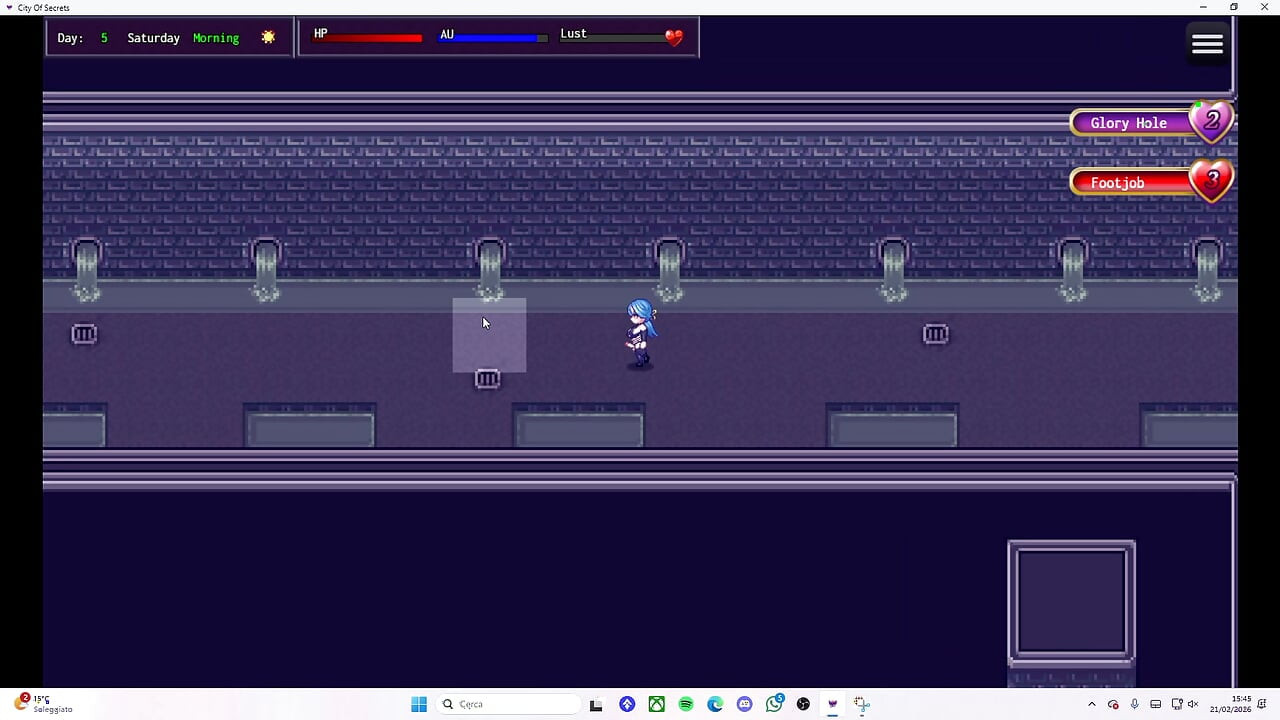Select the Footjob quest entry
The image size is (1280, 720).
tap(1150, 182)
